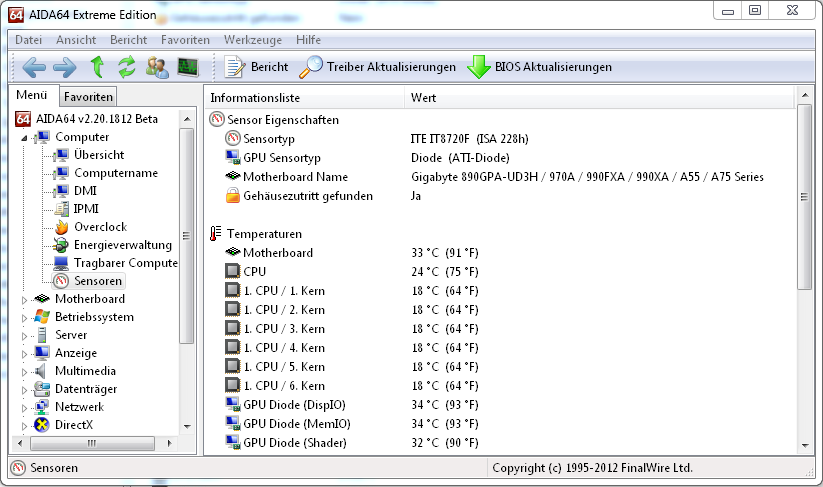The width and height of the screenshot is (823, 487).
Task: Click the Server tower icon
Action: [42, 335]
